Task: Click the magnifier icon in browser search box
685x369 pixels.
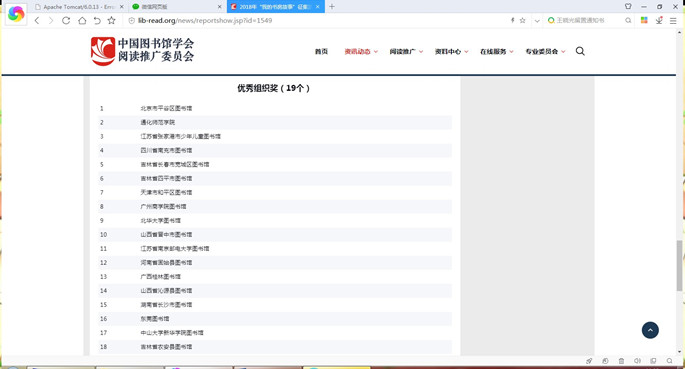Action: [628, 21]
